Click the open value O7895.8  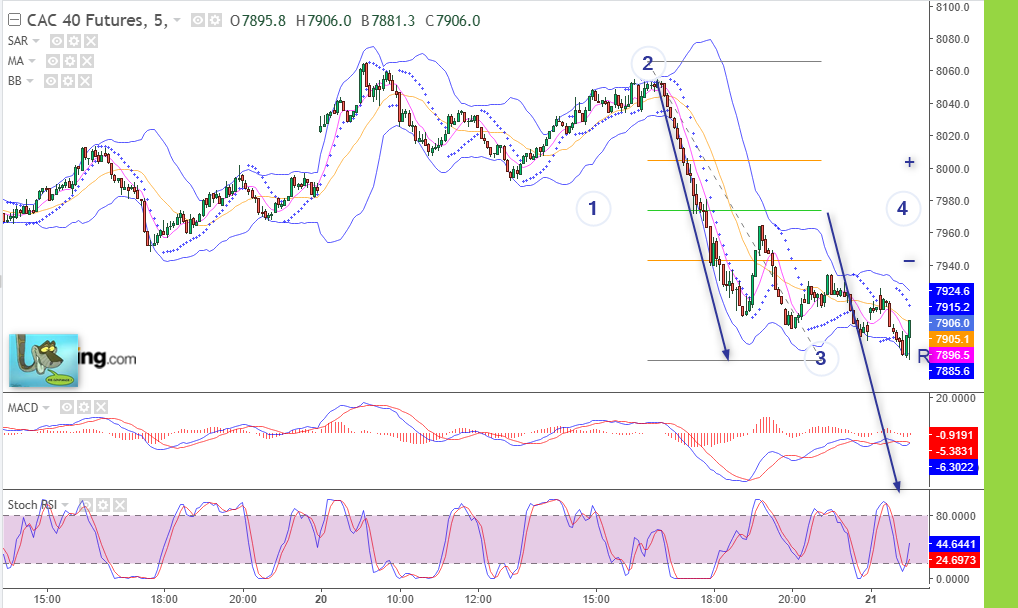[x=258, y=21]
